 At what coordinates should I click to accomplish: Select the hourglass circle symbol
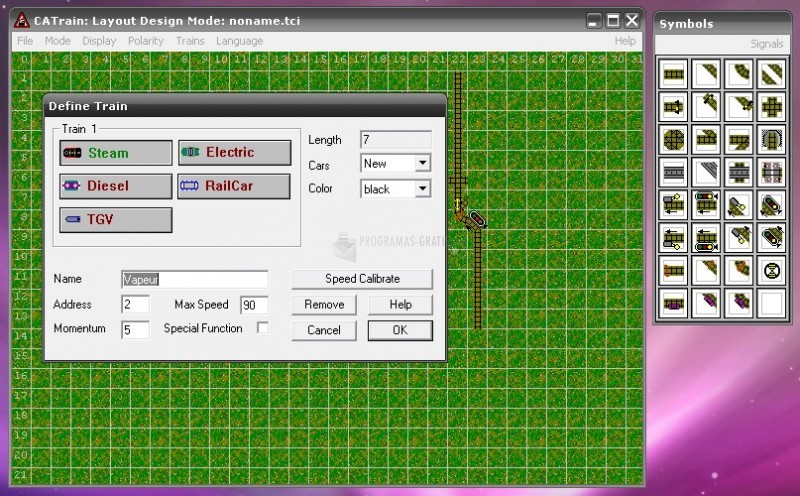[771, 270]
